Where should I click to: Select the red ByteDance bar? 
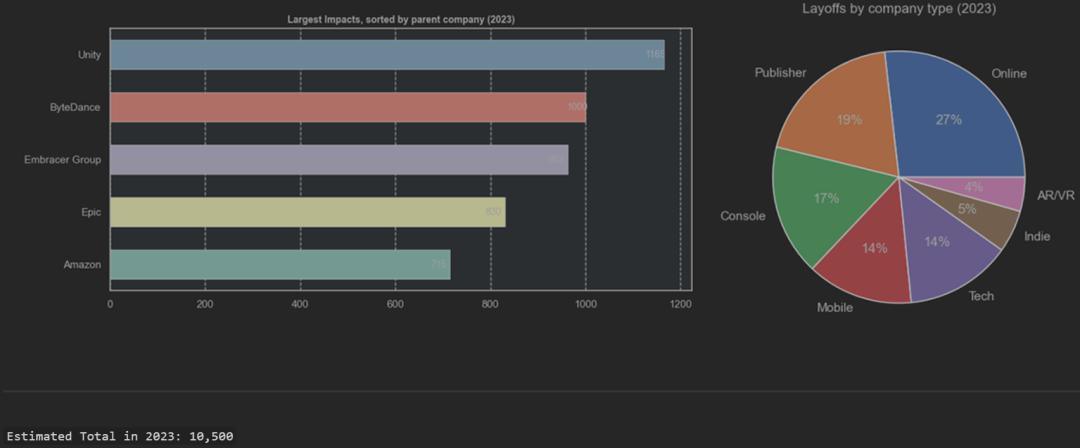(x=348, y=107)
